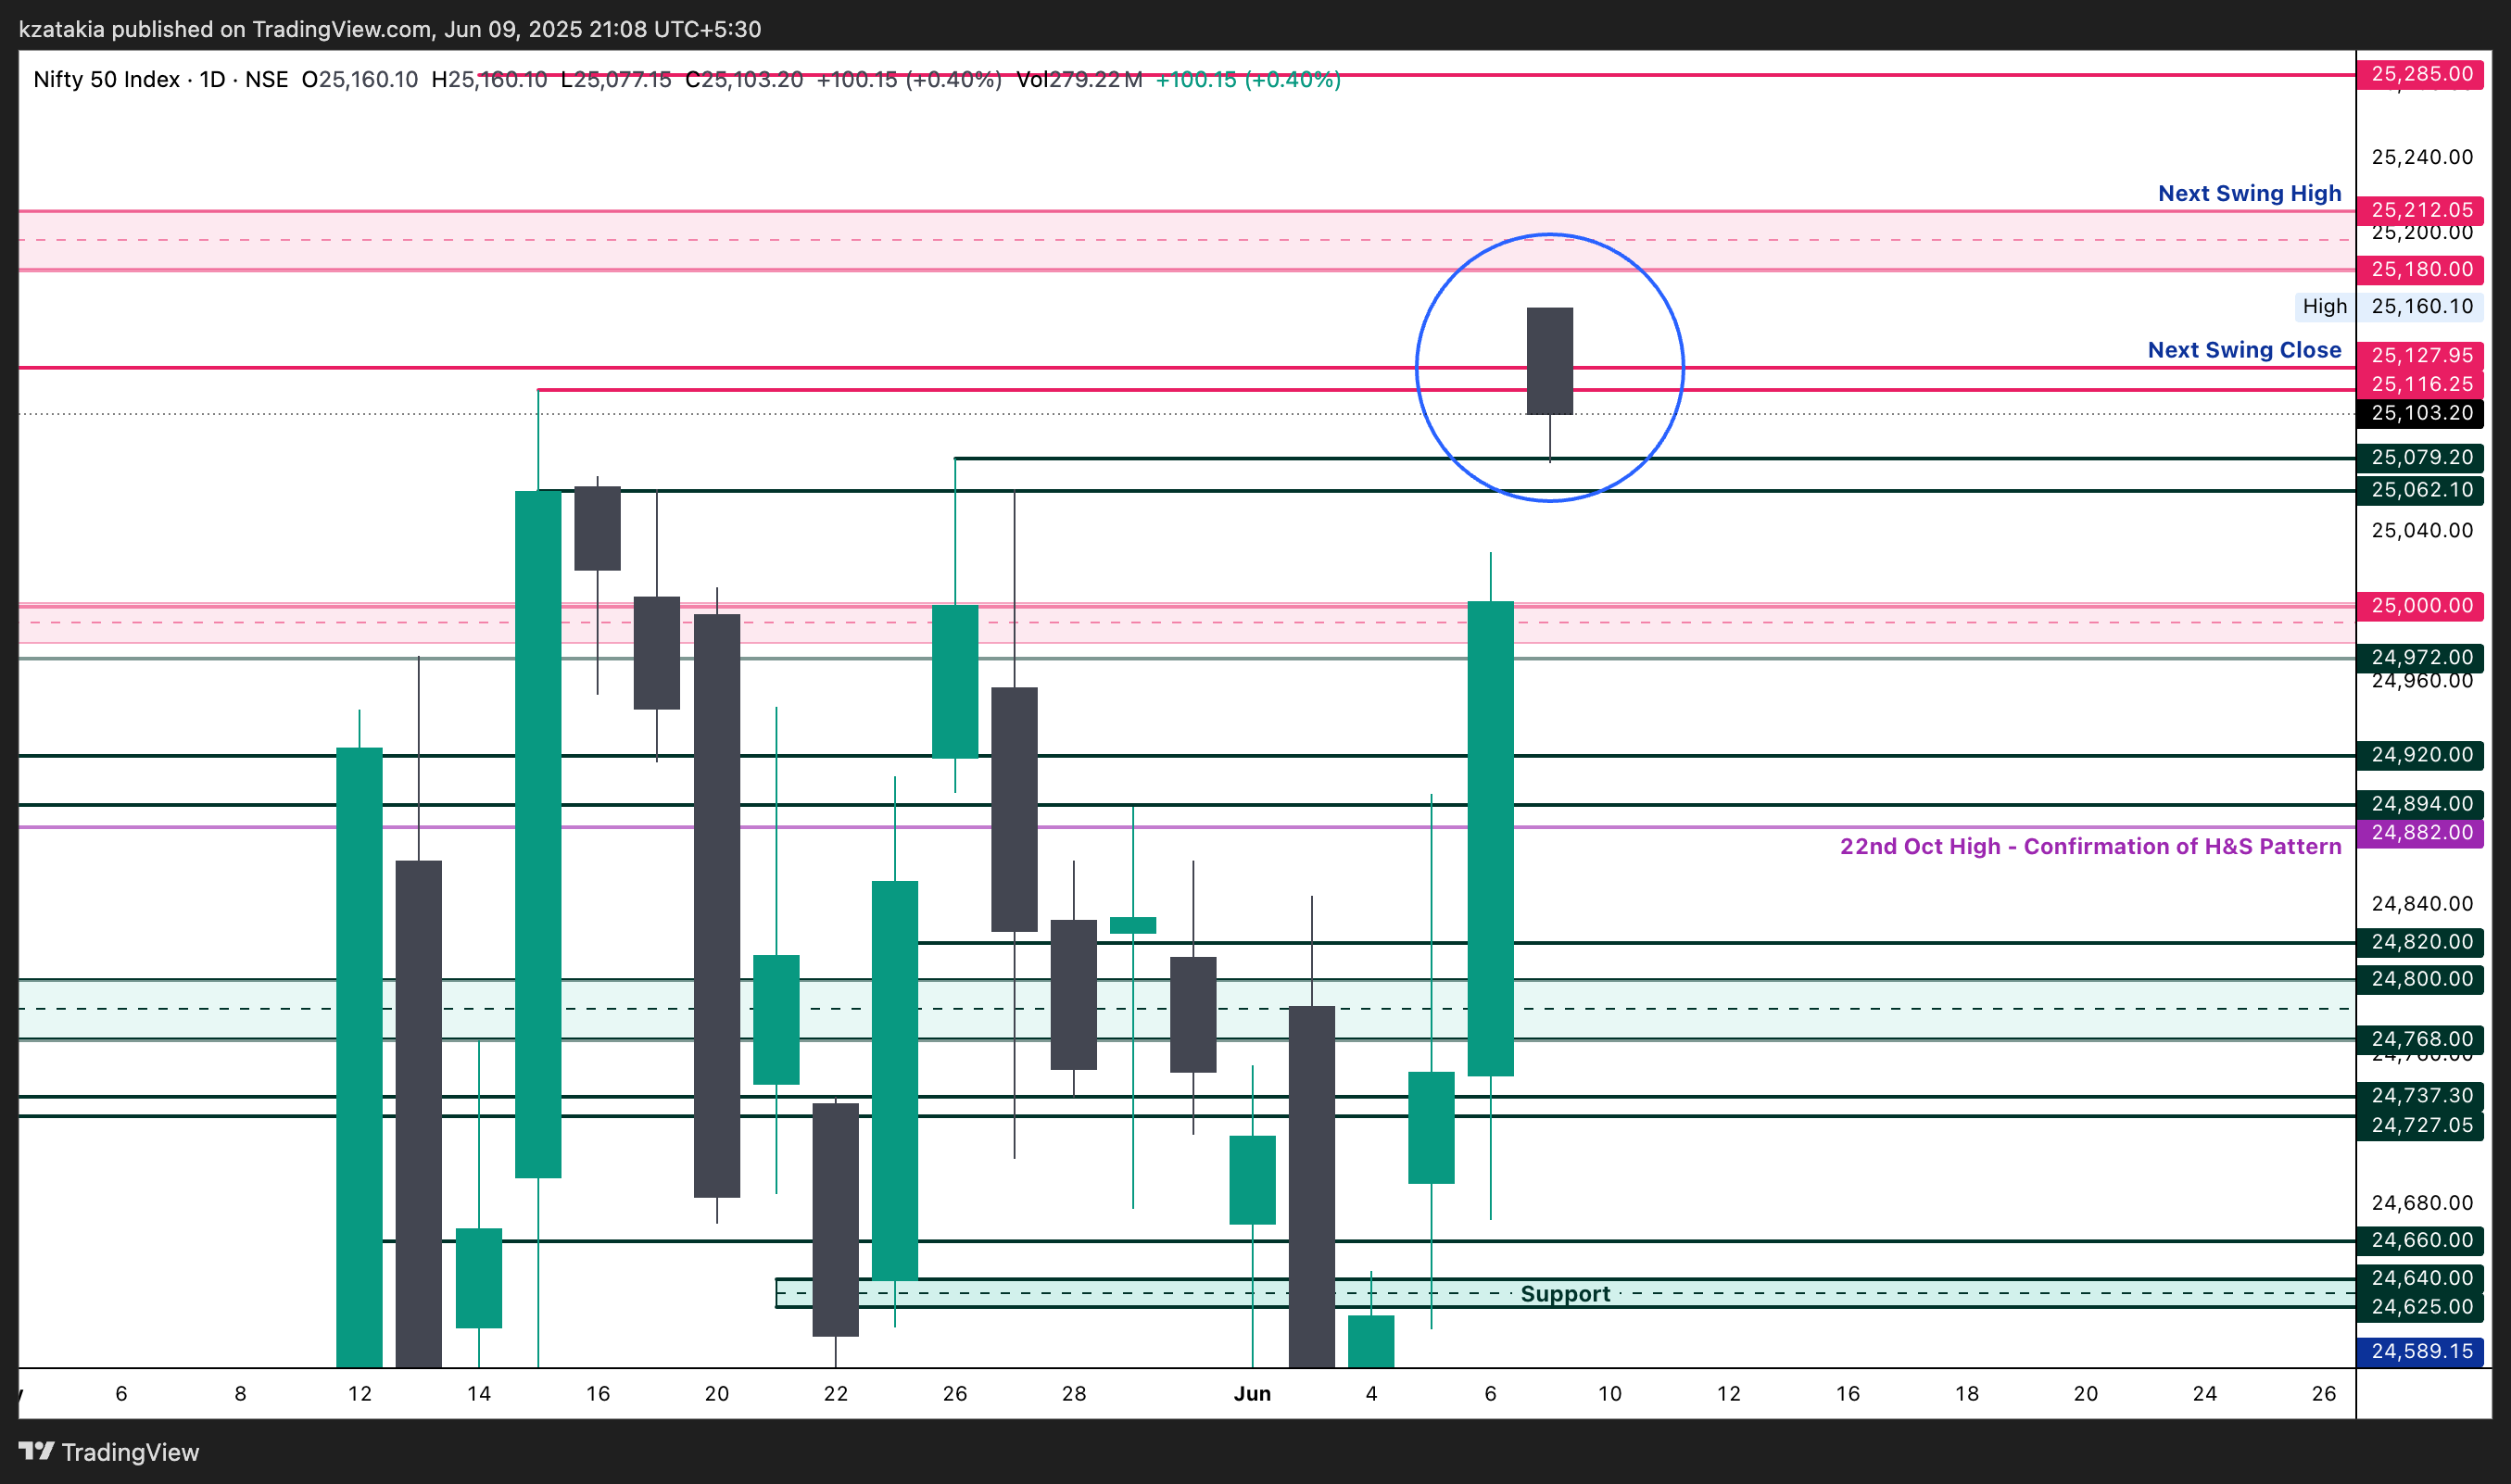This screenshot has width=2511, height=1484.
Task: Click the purple 24,882.00 price label
Action: 2420,833
